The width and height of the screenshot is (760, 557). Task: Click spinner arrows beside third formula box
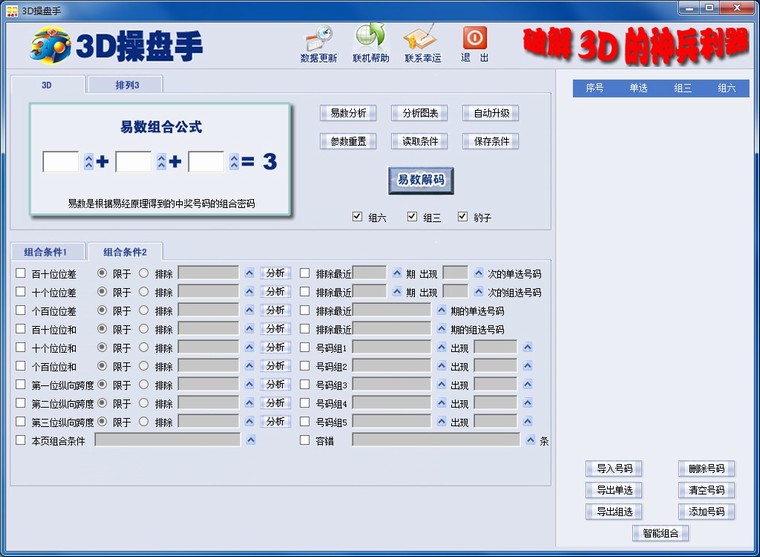click(x=234, y=161)
